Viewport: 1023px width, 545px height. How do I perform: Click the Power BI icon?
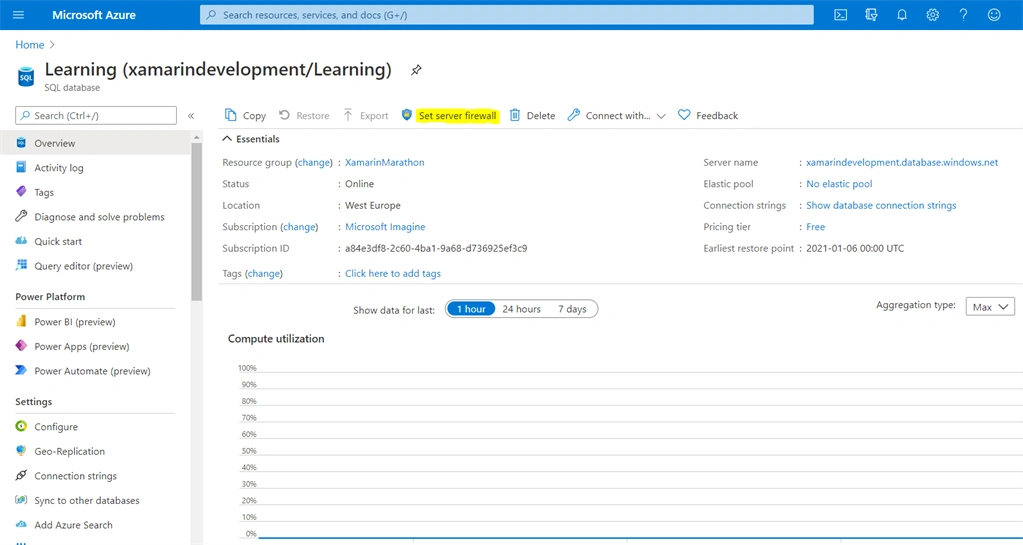pos(21,321)
